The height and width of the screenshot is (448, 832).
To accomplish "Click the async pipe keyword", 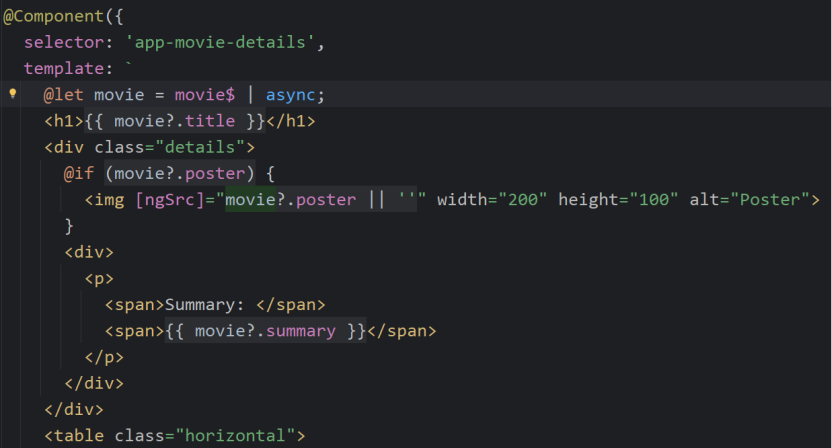I will pos(295,95).
